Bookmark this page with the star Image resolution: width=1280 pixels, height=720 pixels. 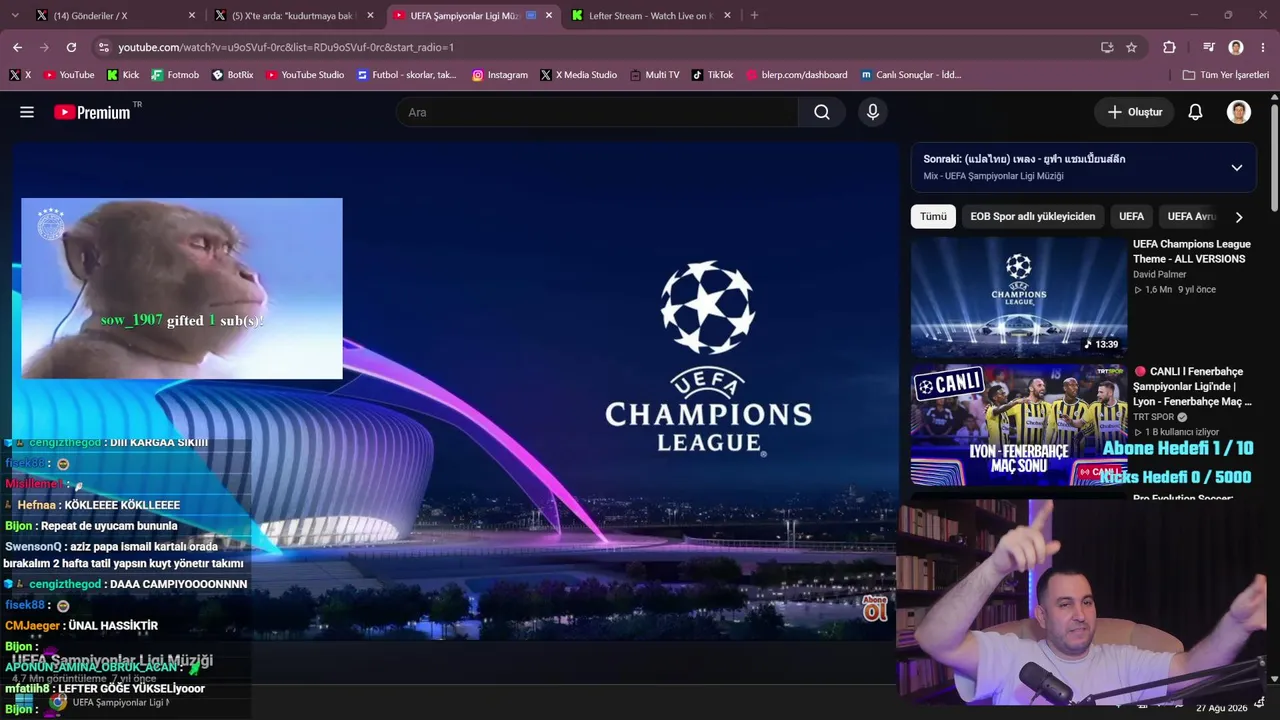[1131, 47]
